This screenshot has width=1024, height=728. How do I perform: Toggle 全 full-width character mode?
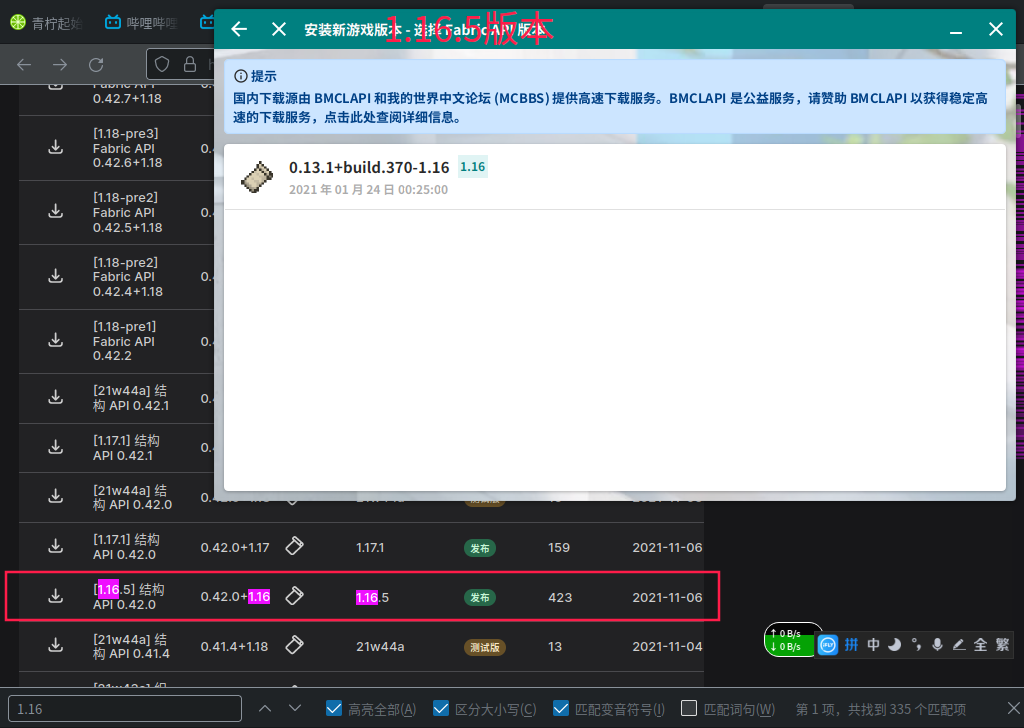point(980,645)
